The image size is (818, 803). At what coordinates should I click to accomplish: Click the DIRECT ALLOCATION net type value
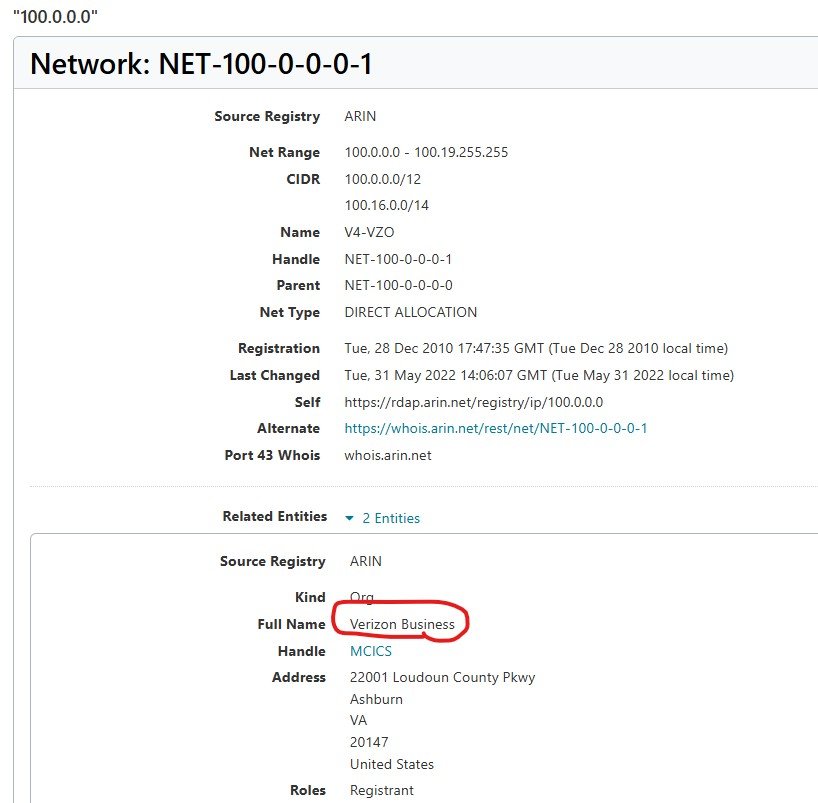[x=410, y=312]
